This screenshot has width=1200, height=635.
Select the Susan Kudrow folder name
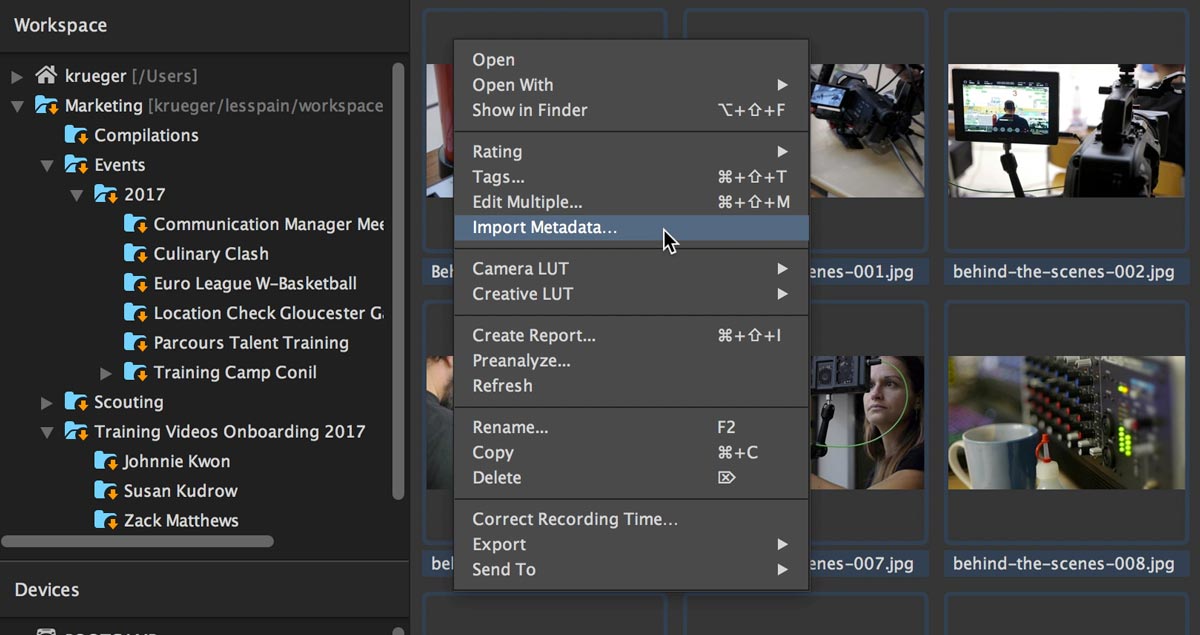coord(180,491)
